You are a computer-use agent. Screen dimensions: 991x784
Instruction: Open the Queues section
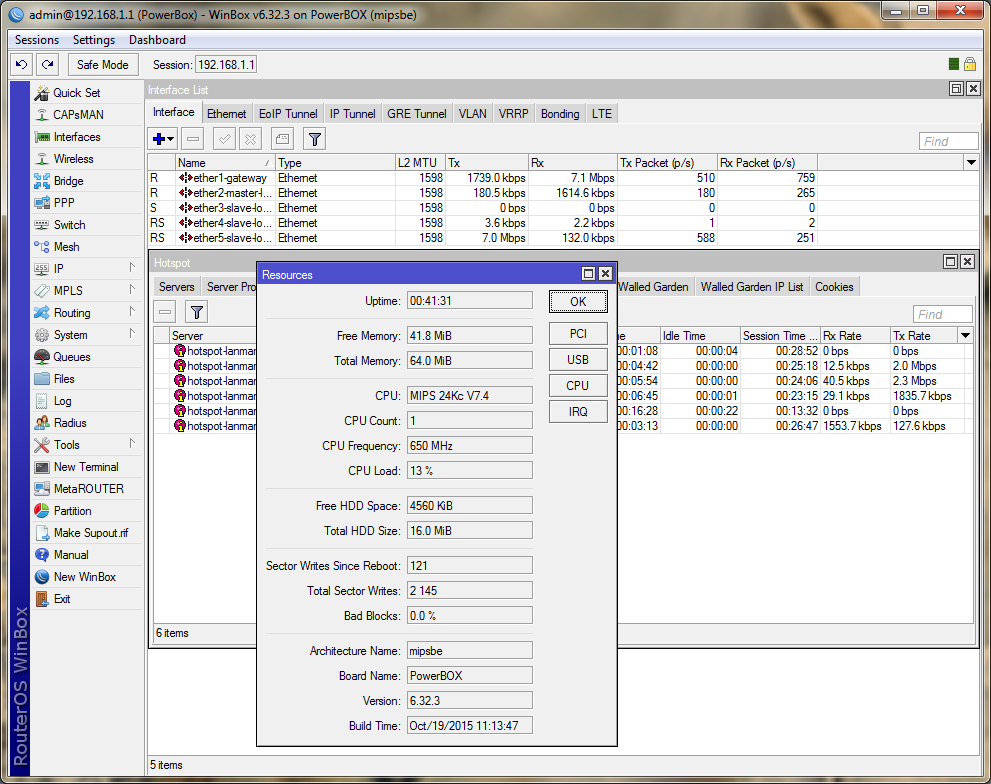(x=71, y=357)
